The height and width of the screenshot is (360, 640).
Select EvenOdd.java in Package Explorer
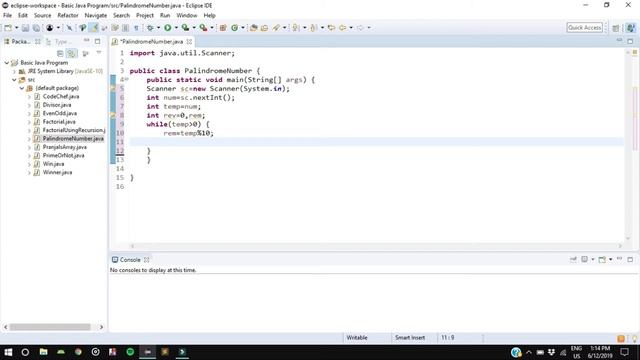[x=60, y=113]
